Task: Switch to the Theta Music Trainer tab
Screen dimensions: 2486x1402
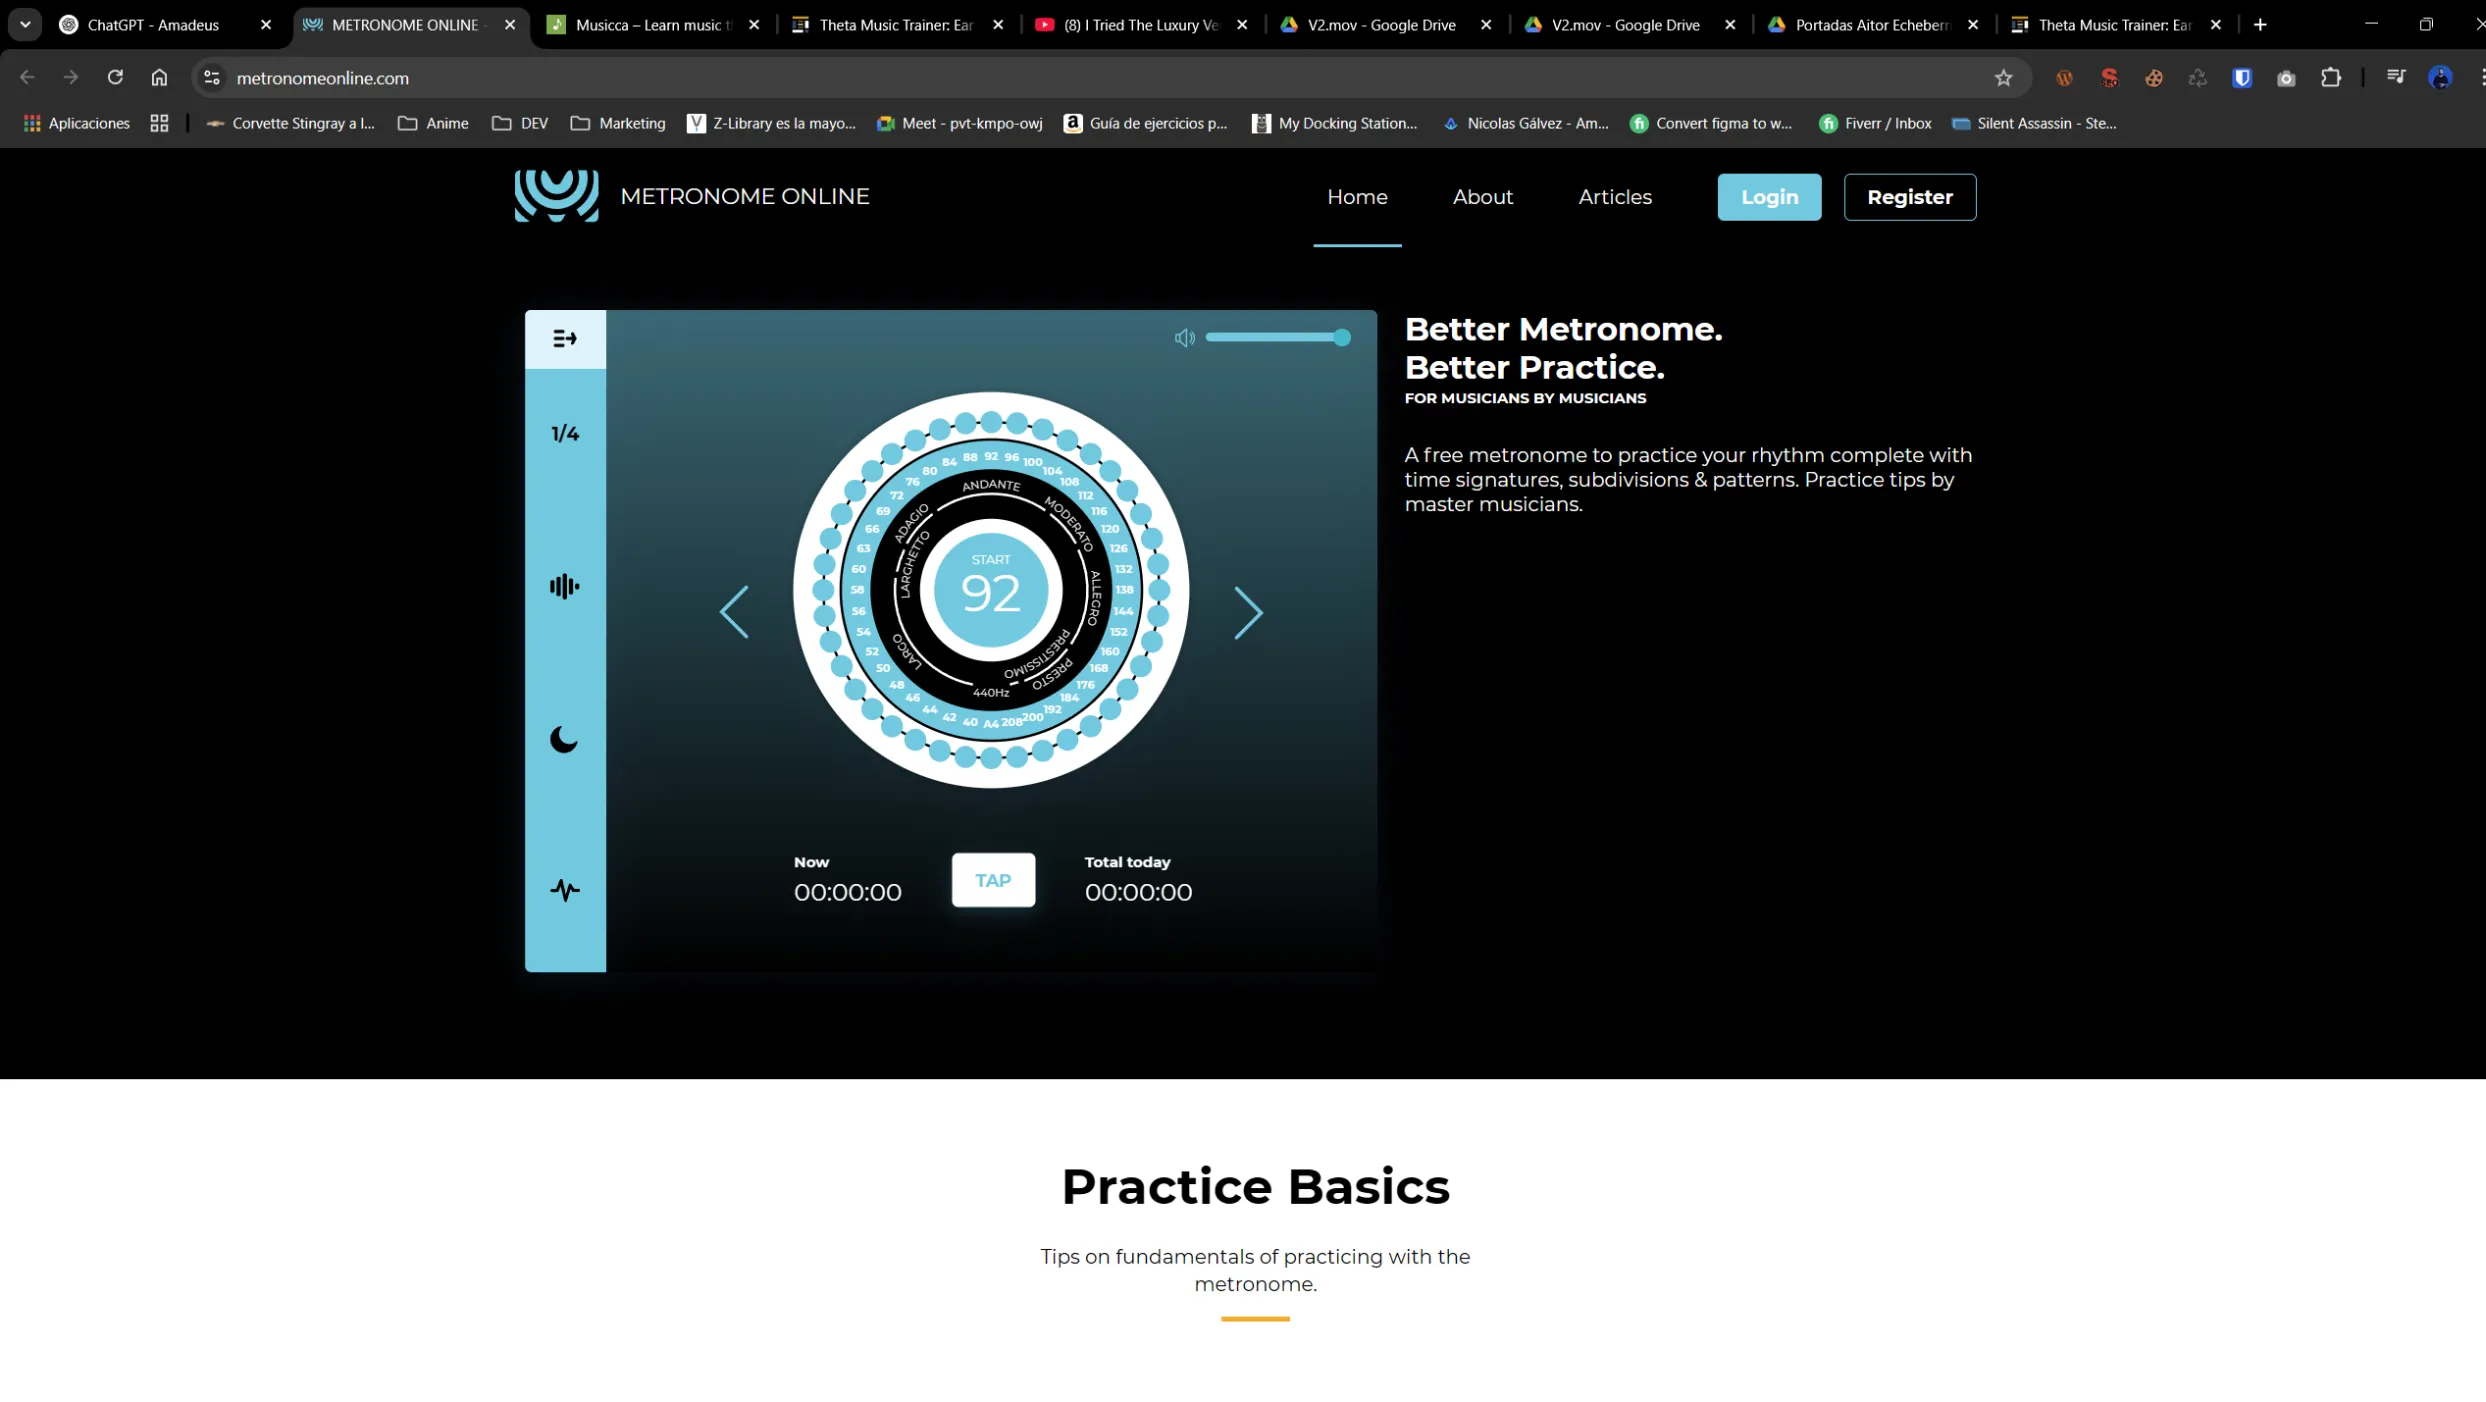Action: point(880,25)
